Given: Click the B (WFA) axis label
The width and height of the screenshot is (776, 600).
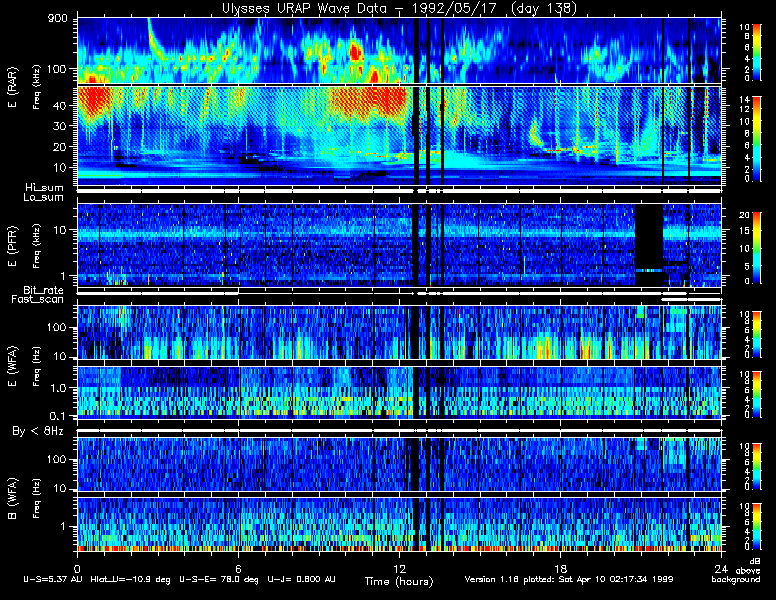Looking at the screenshot, I should click(13, 499).
